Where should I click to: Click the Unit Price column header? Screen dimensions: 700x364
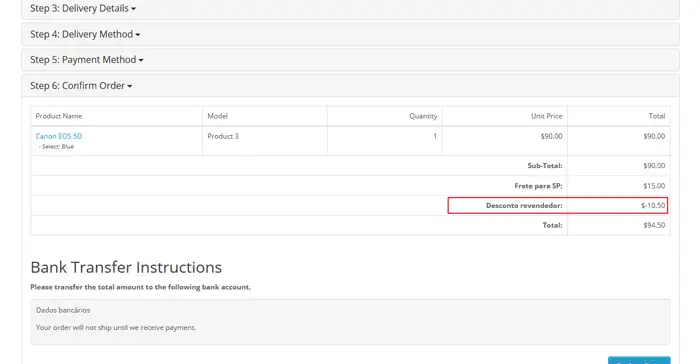[546, 116]
